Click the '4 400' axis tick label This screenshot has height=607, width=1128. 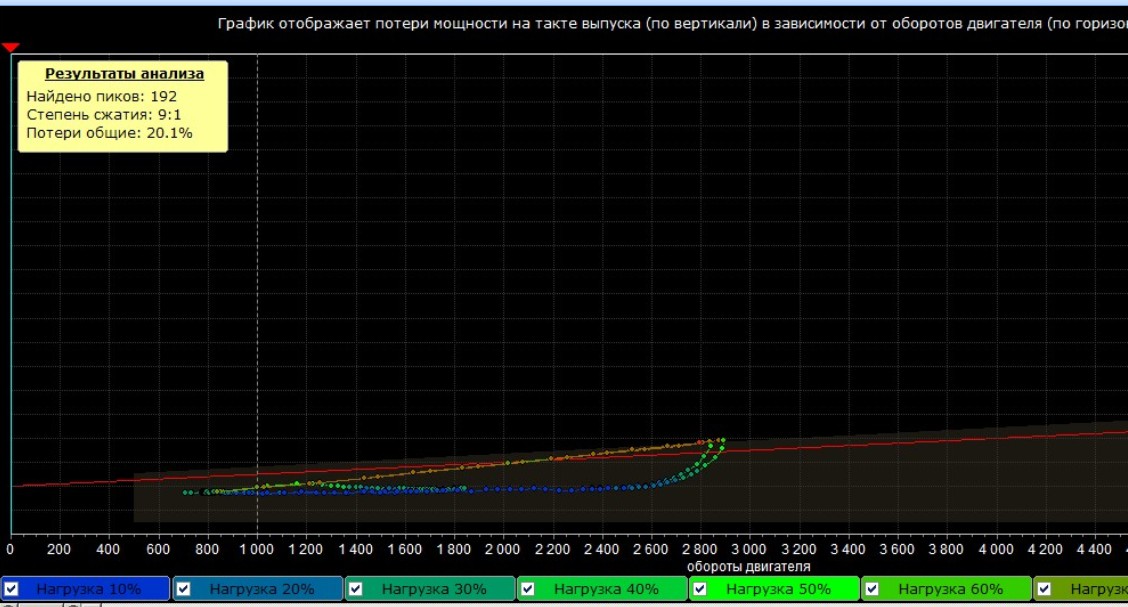click(1094, 549)
